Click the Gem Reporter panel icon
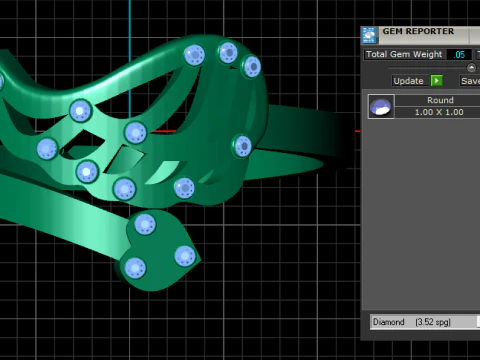The height and width of the screenshot is (360, 480). pyautogui.click(x=369, y=35)
